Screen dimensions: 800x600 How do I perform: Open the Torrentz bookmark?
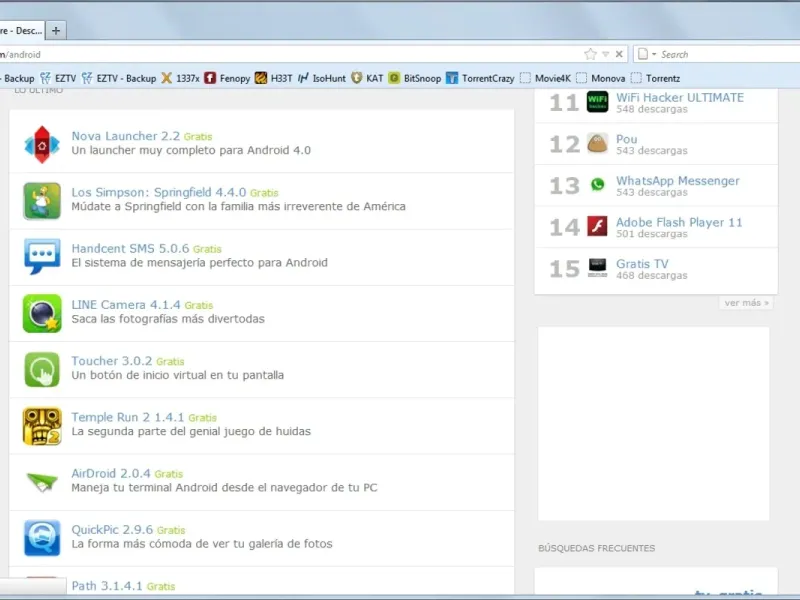(656, 78)
